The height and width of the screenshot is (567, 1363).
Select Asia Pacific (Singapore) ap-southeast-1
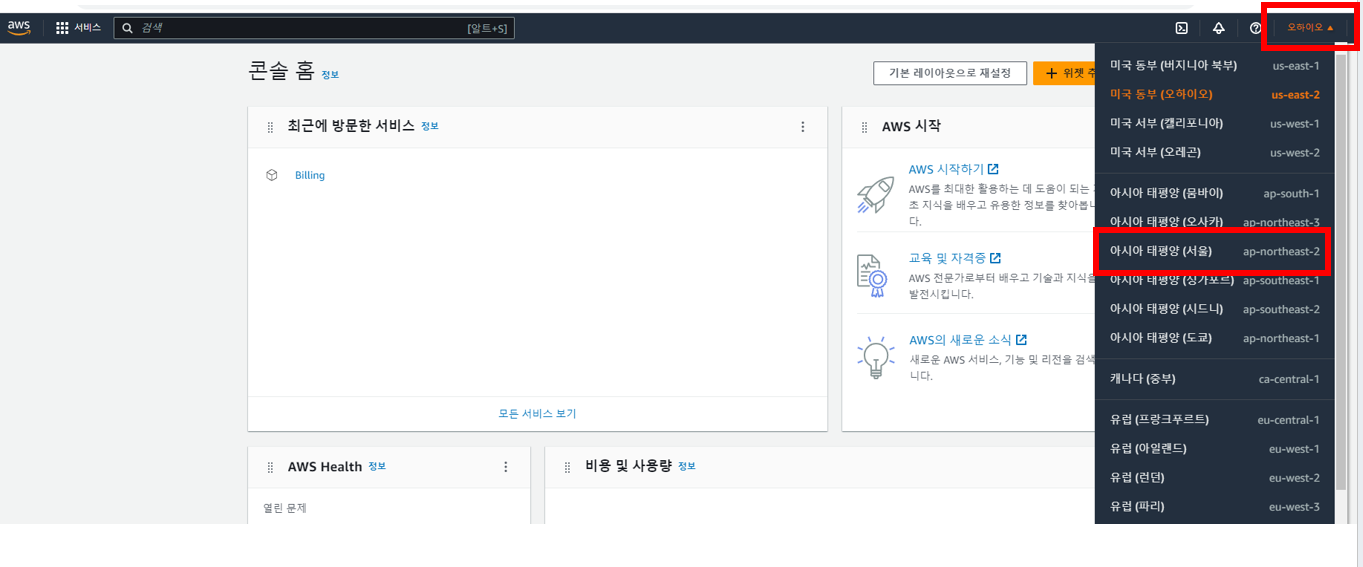[x=1215, y=280]
